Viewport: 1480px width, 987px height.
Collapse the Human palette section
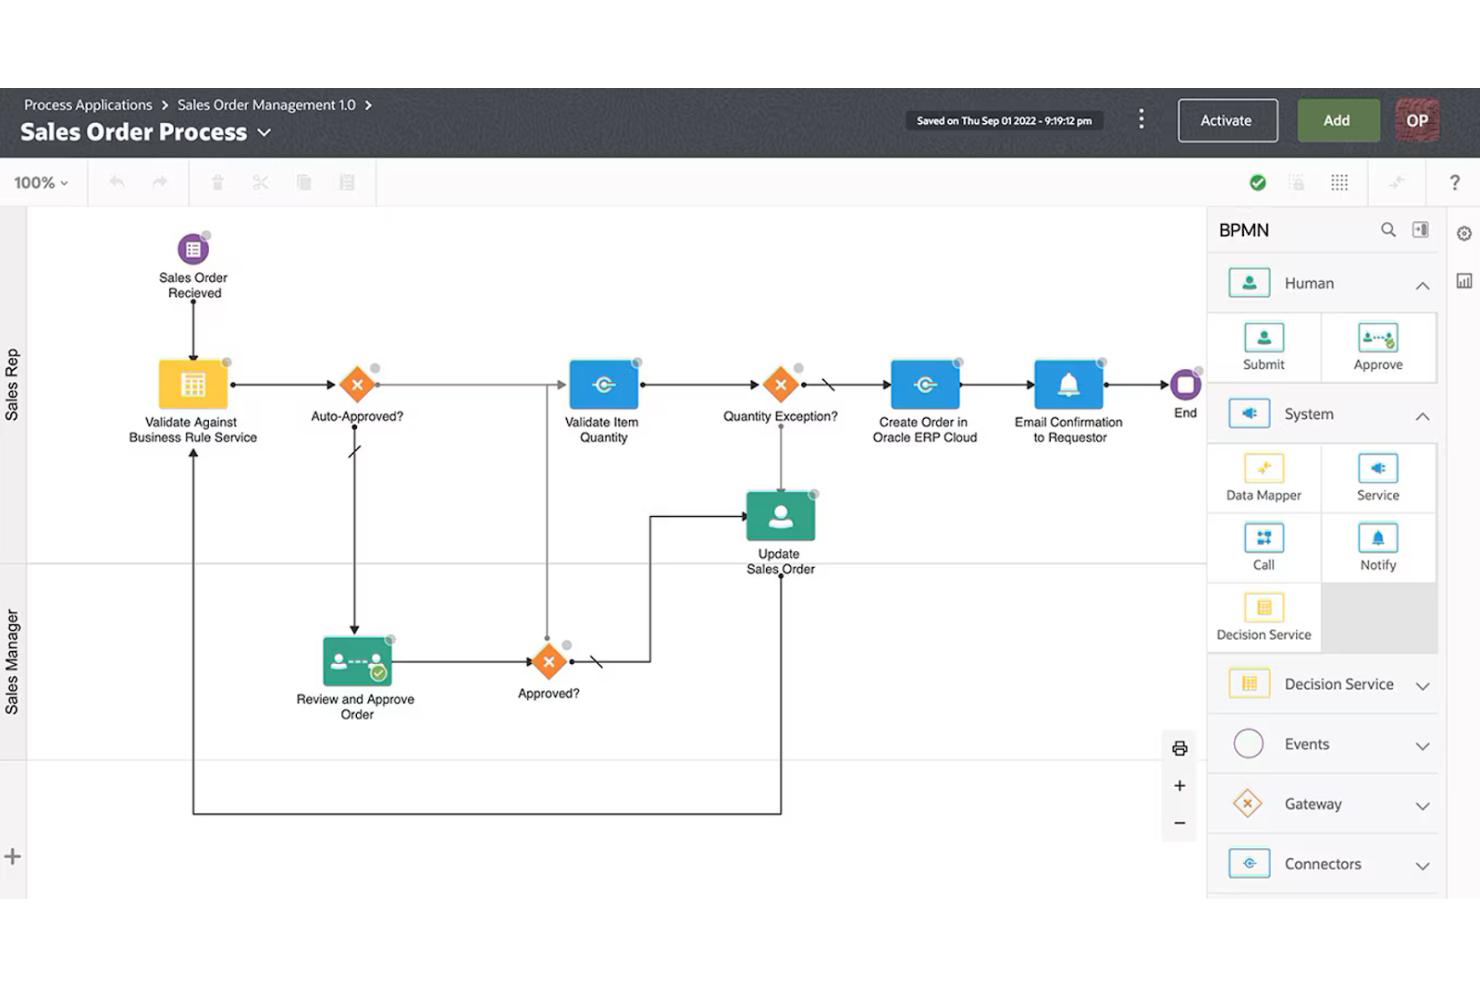click(1422, 285)
